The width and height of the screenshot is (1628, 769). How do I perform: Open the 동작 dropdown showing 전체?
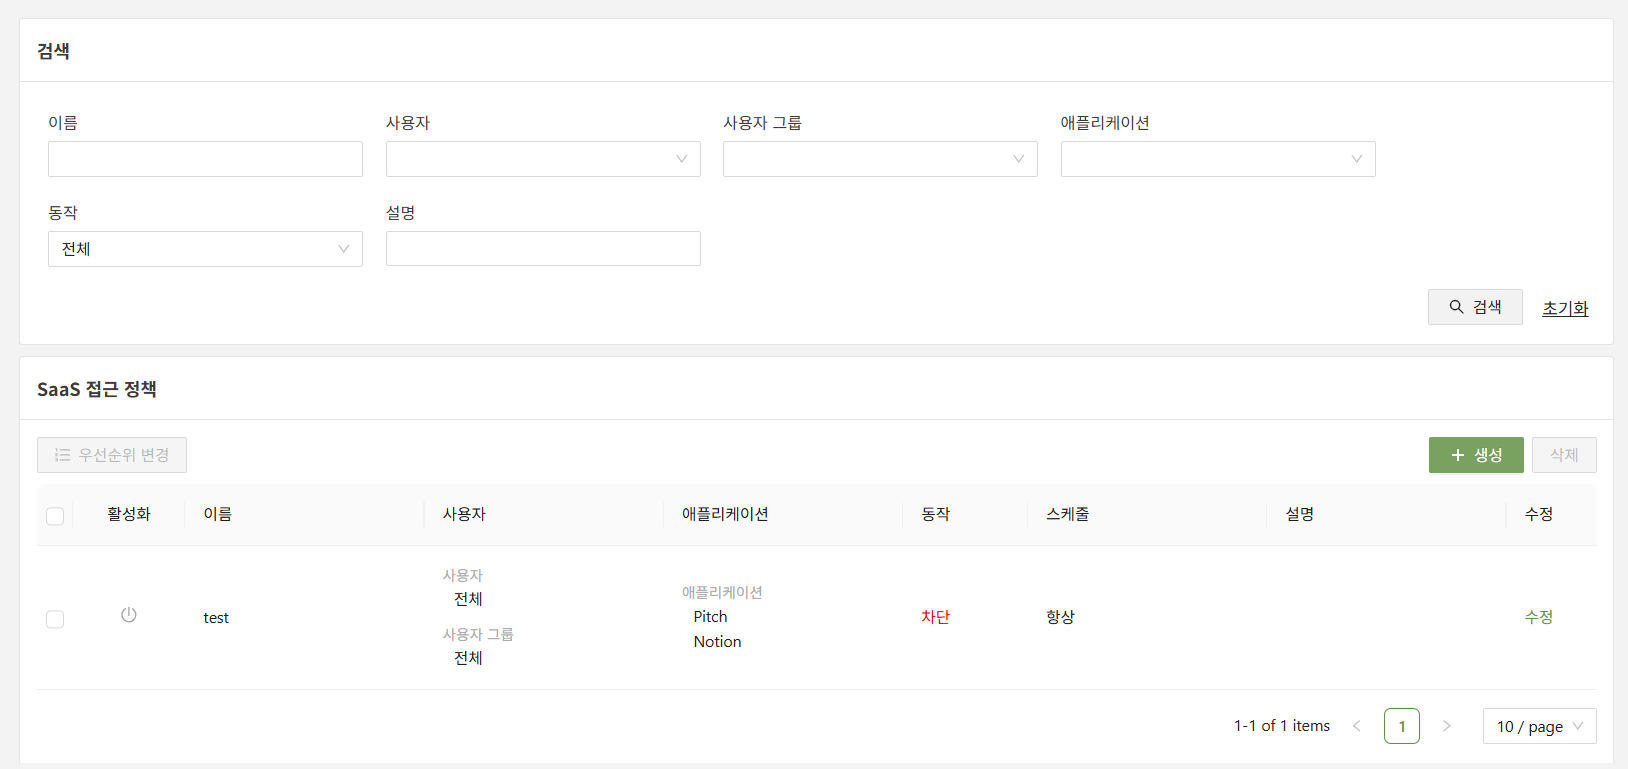205,249
